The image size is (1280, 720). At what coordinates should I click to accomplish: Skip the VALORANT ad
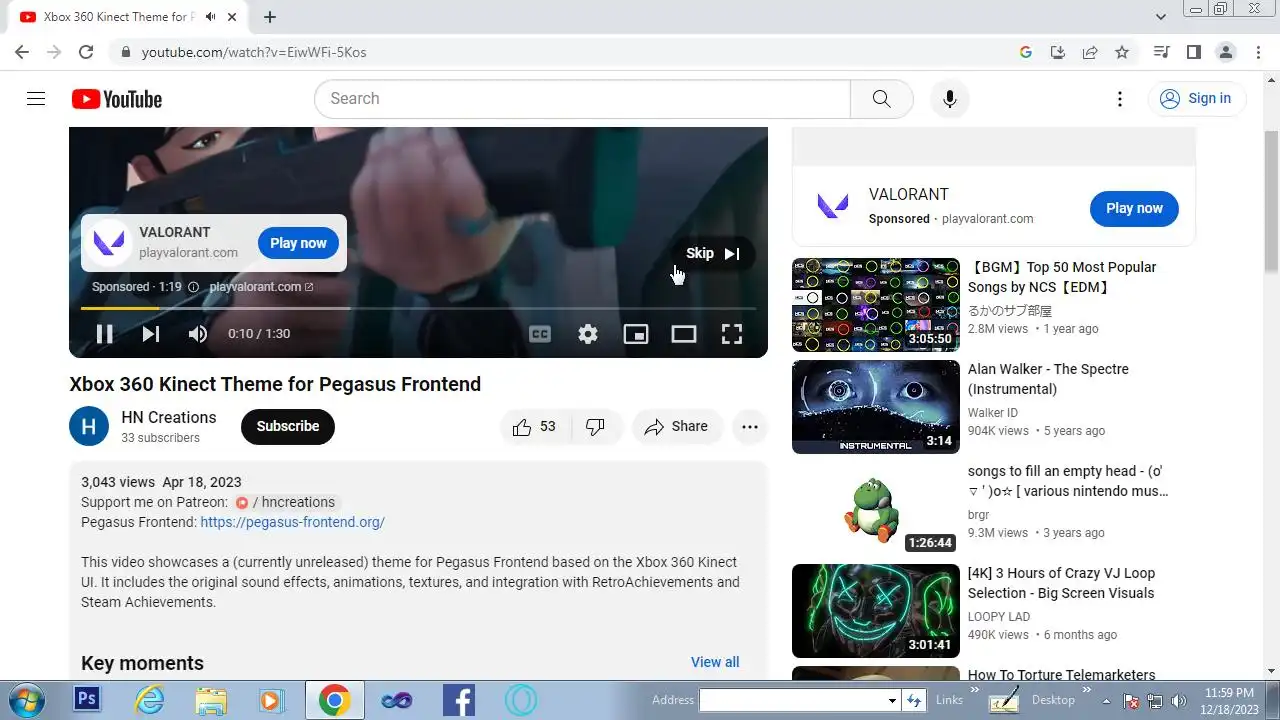click(x=713, y=253)
